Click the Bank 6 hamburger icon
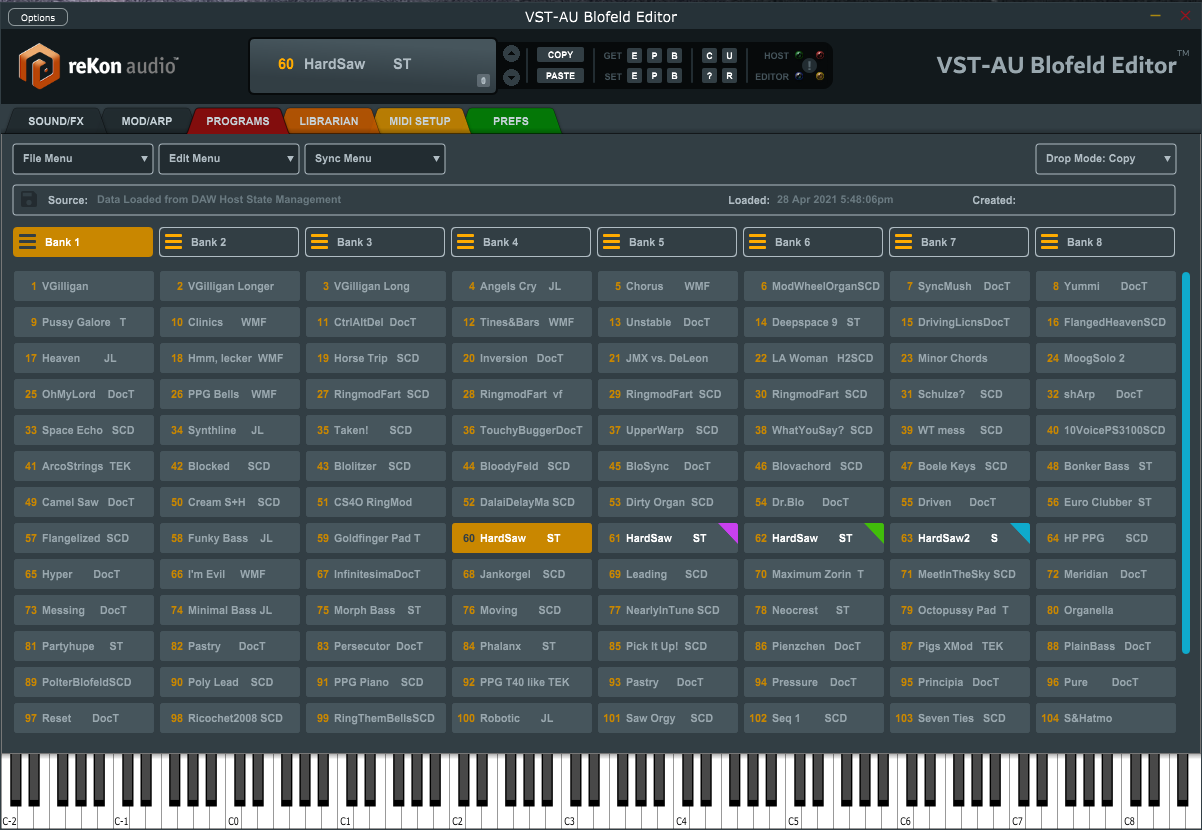This screenshot has width=1202, height=830. [758, 242]
